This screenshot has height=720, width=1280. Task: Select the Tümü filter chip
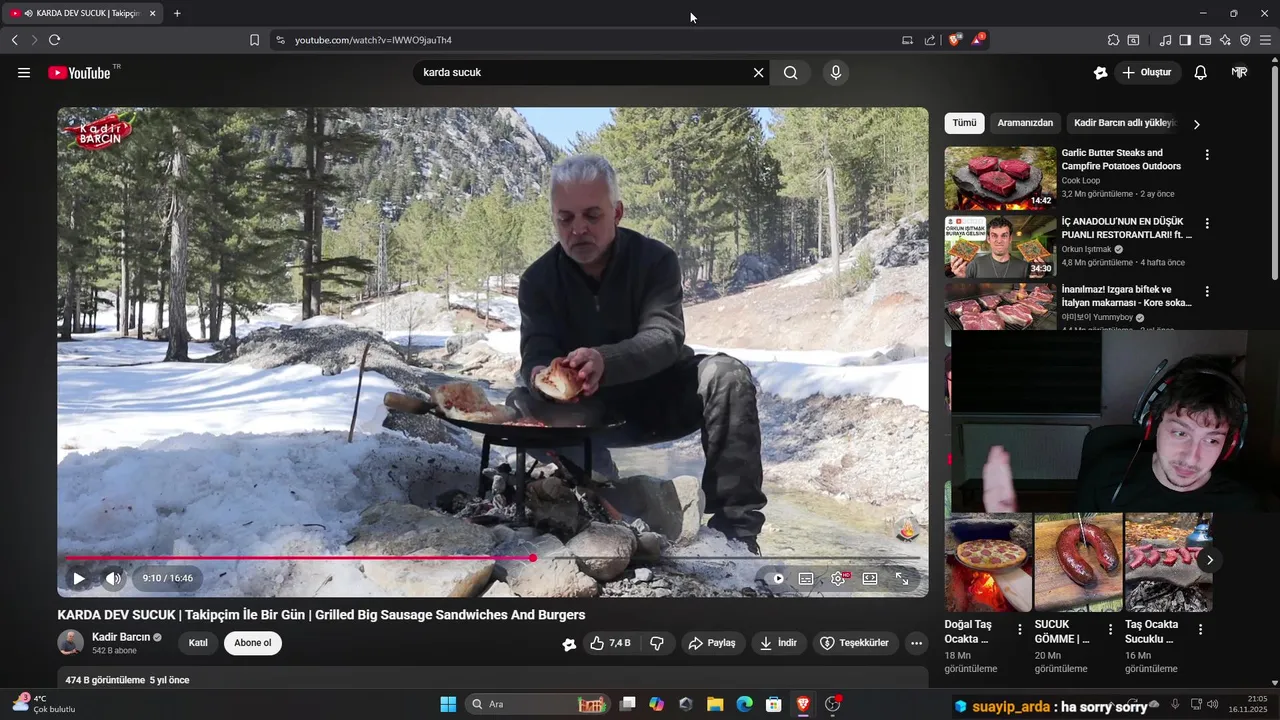pyautogui.click(x=964, y=123)
